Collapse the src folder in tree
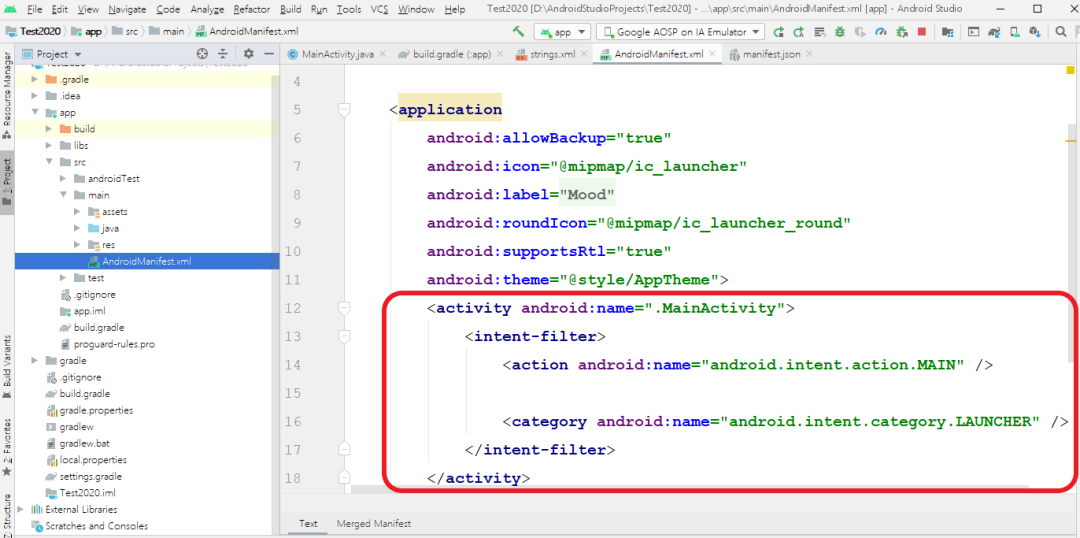The width and height of the screenshot is (1080, 538). (51, 162)
